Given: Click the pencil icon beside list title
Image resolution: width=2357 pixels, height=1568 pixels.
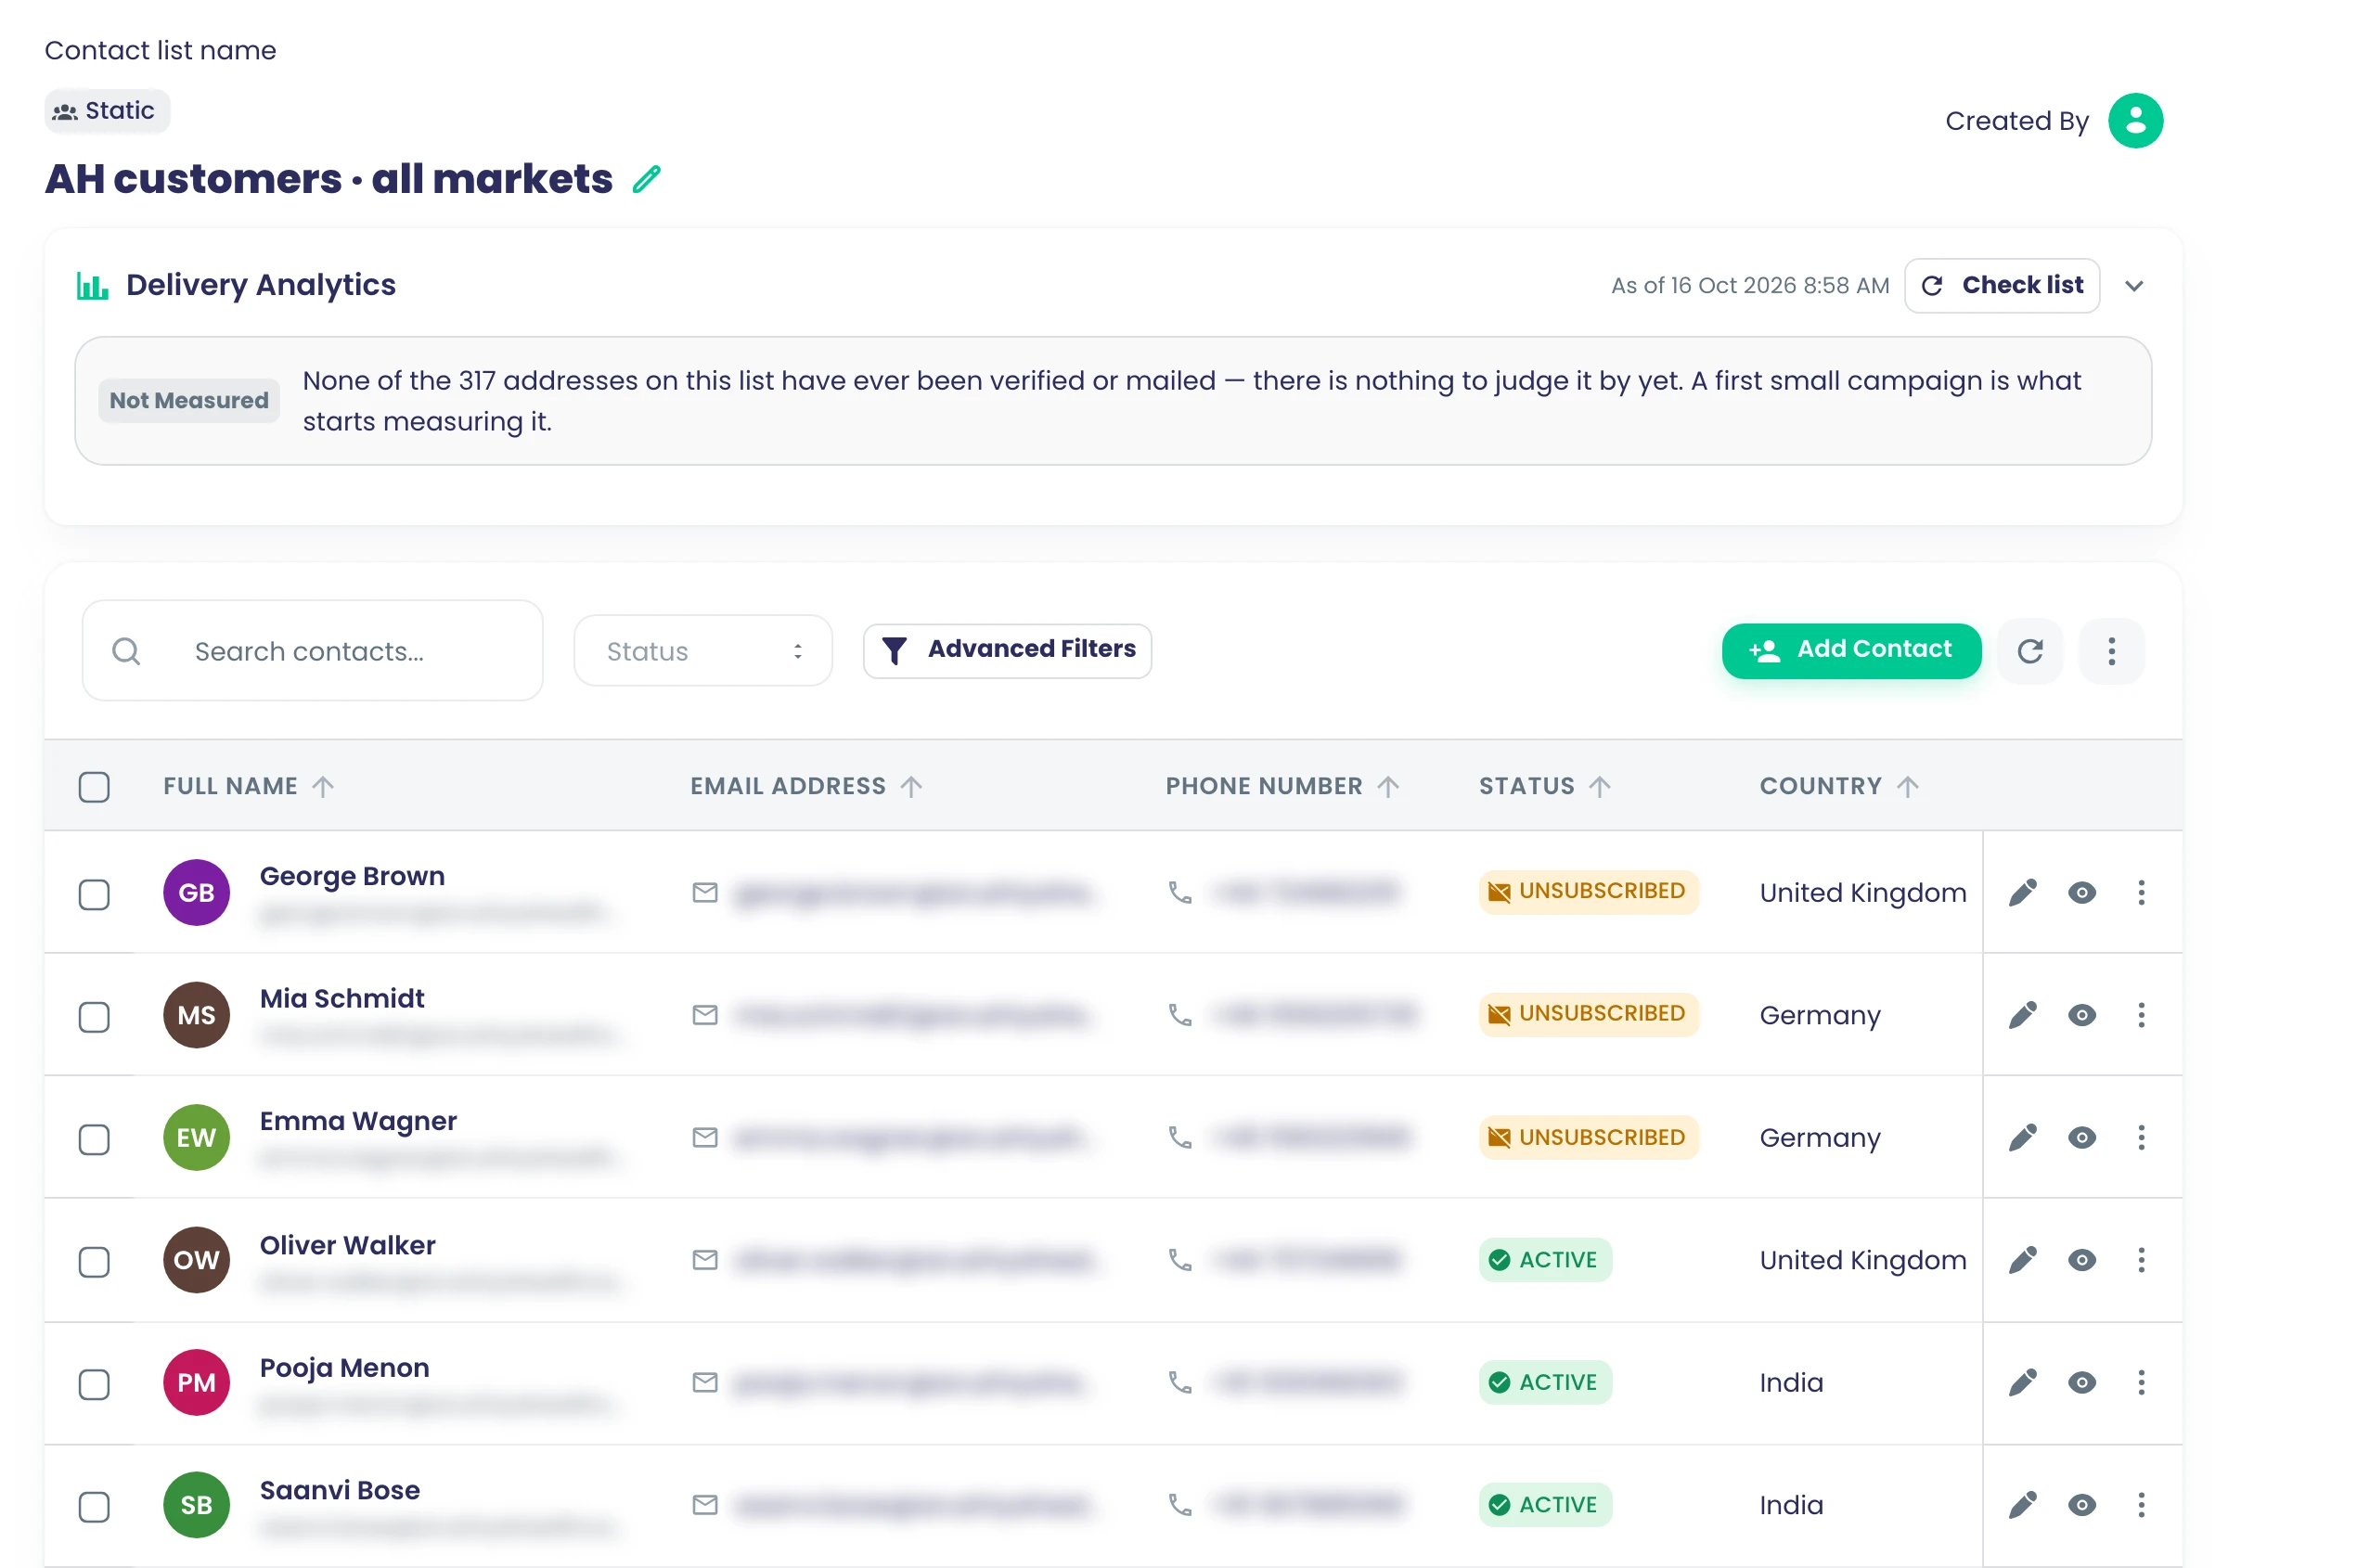Looking at the screenshot, I should pos(647,179).
